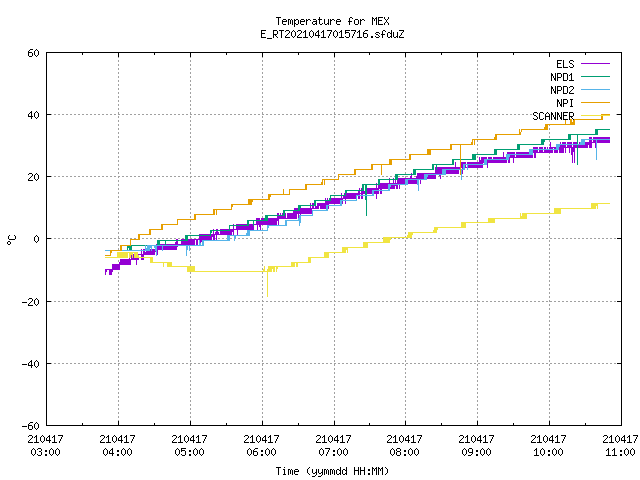Click the purple ELS legend line sample
Screen dimensions: 640x480
595,64
